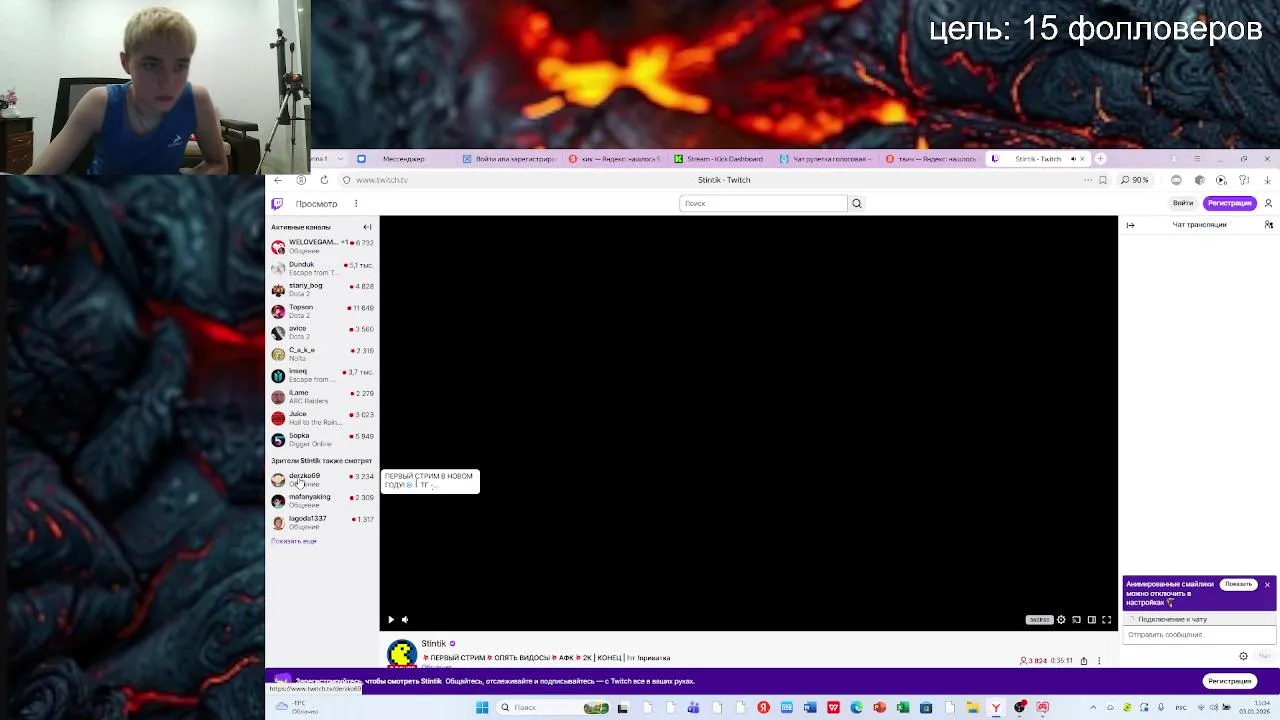Click the Войти login button
Image resolution: width=1280 pixels, height=720 pixels.
tap(1183, 203)
